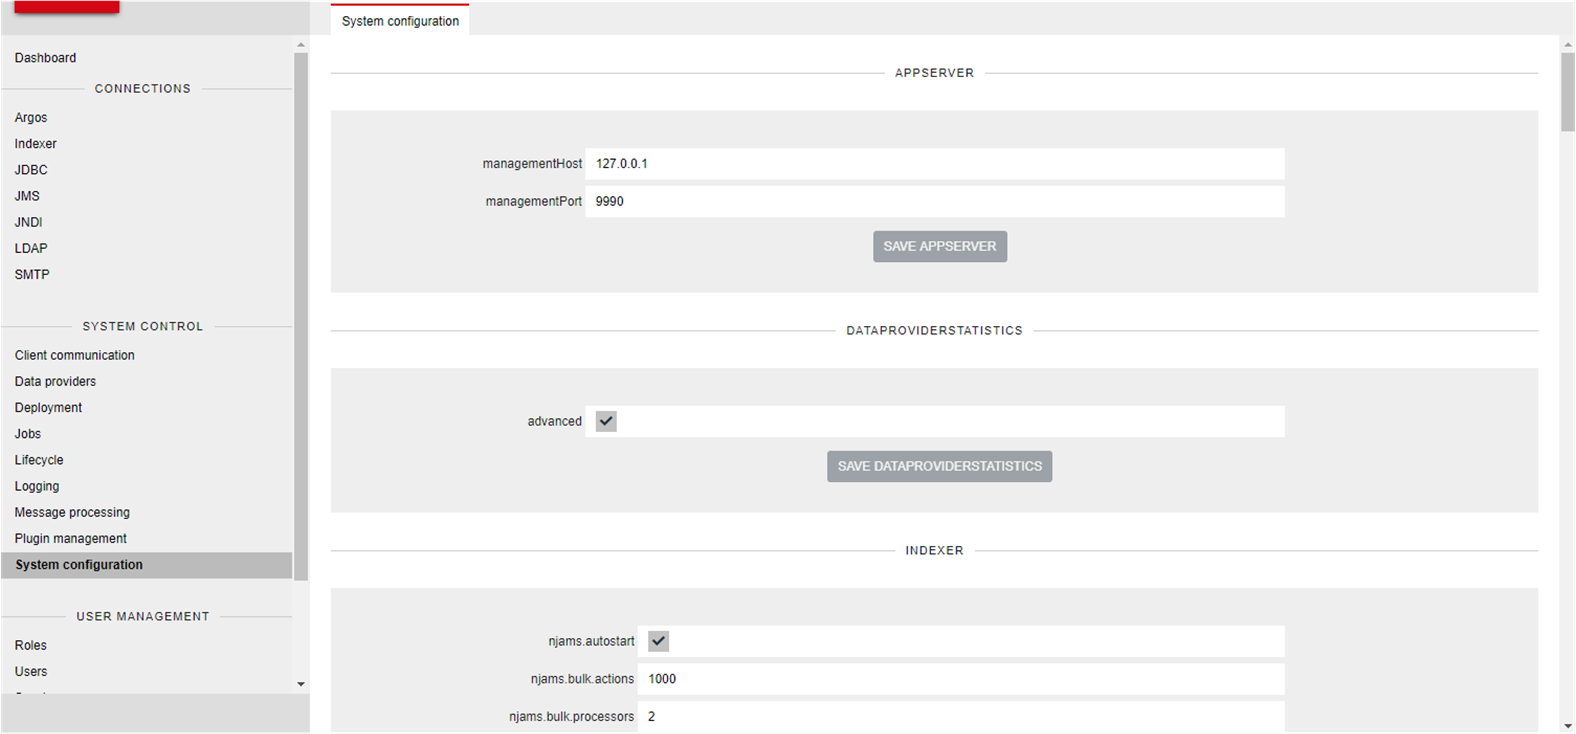Select the System configuration tab
This screenshot has height=734, width=1576.
(x=400, y=20)
